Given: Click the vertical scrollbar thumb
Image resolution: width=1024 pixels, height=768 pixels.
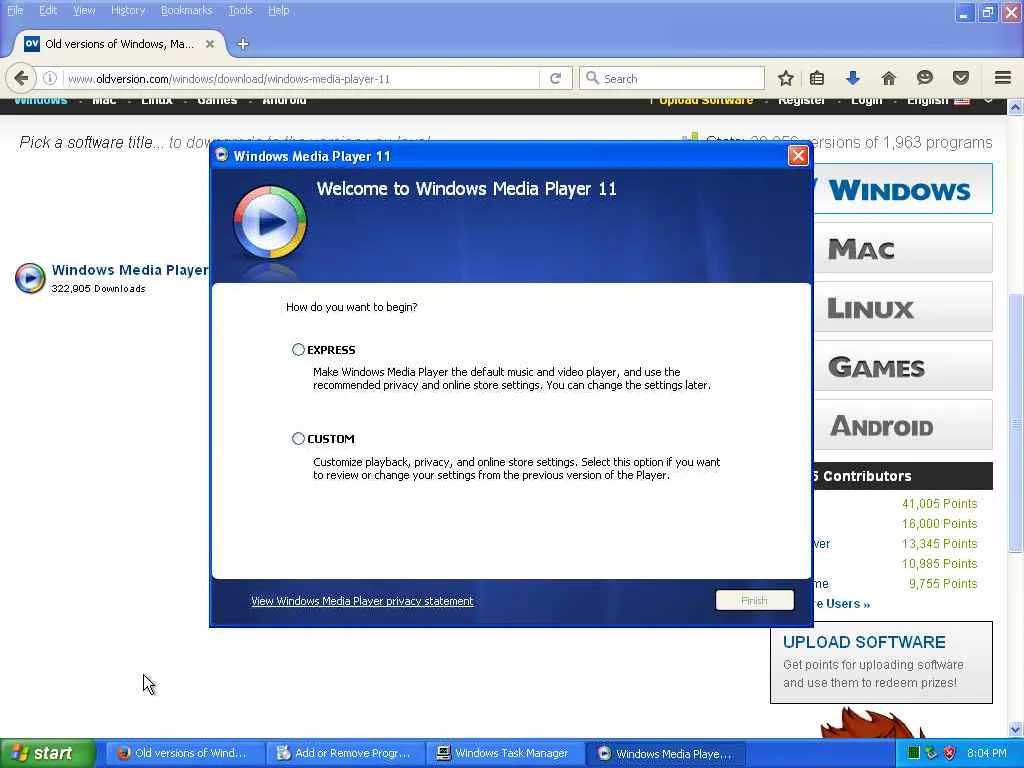Looking at the screenshot, I should 1016,424.
